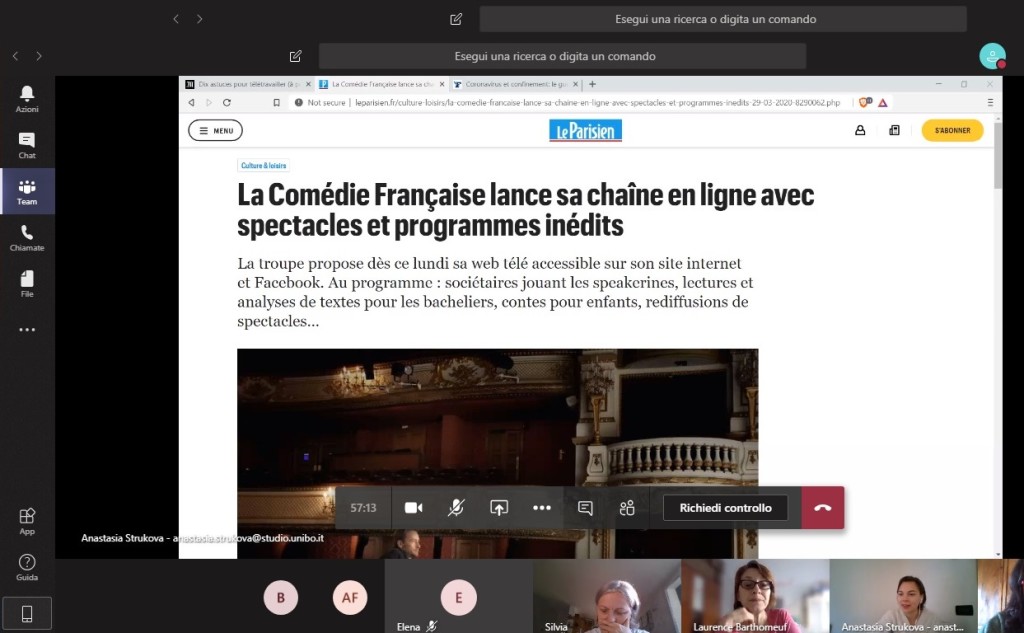Open the Le Parisien MENU button

216,131
